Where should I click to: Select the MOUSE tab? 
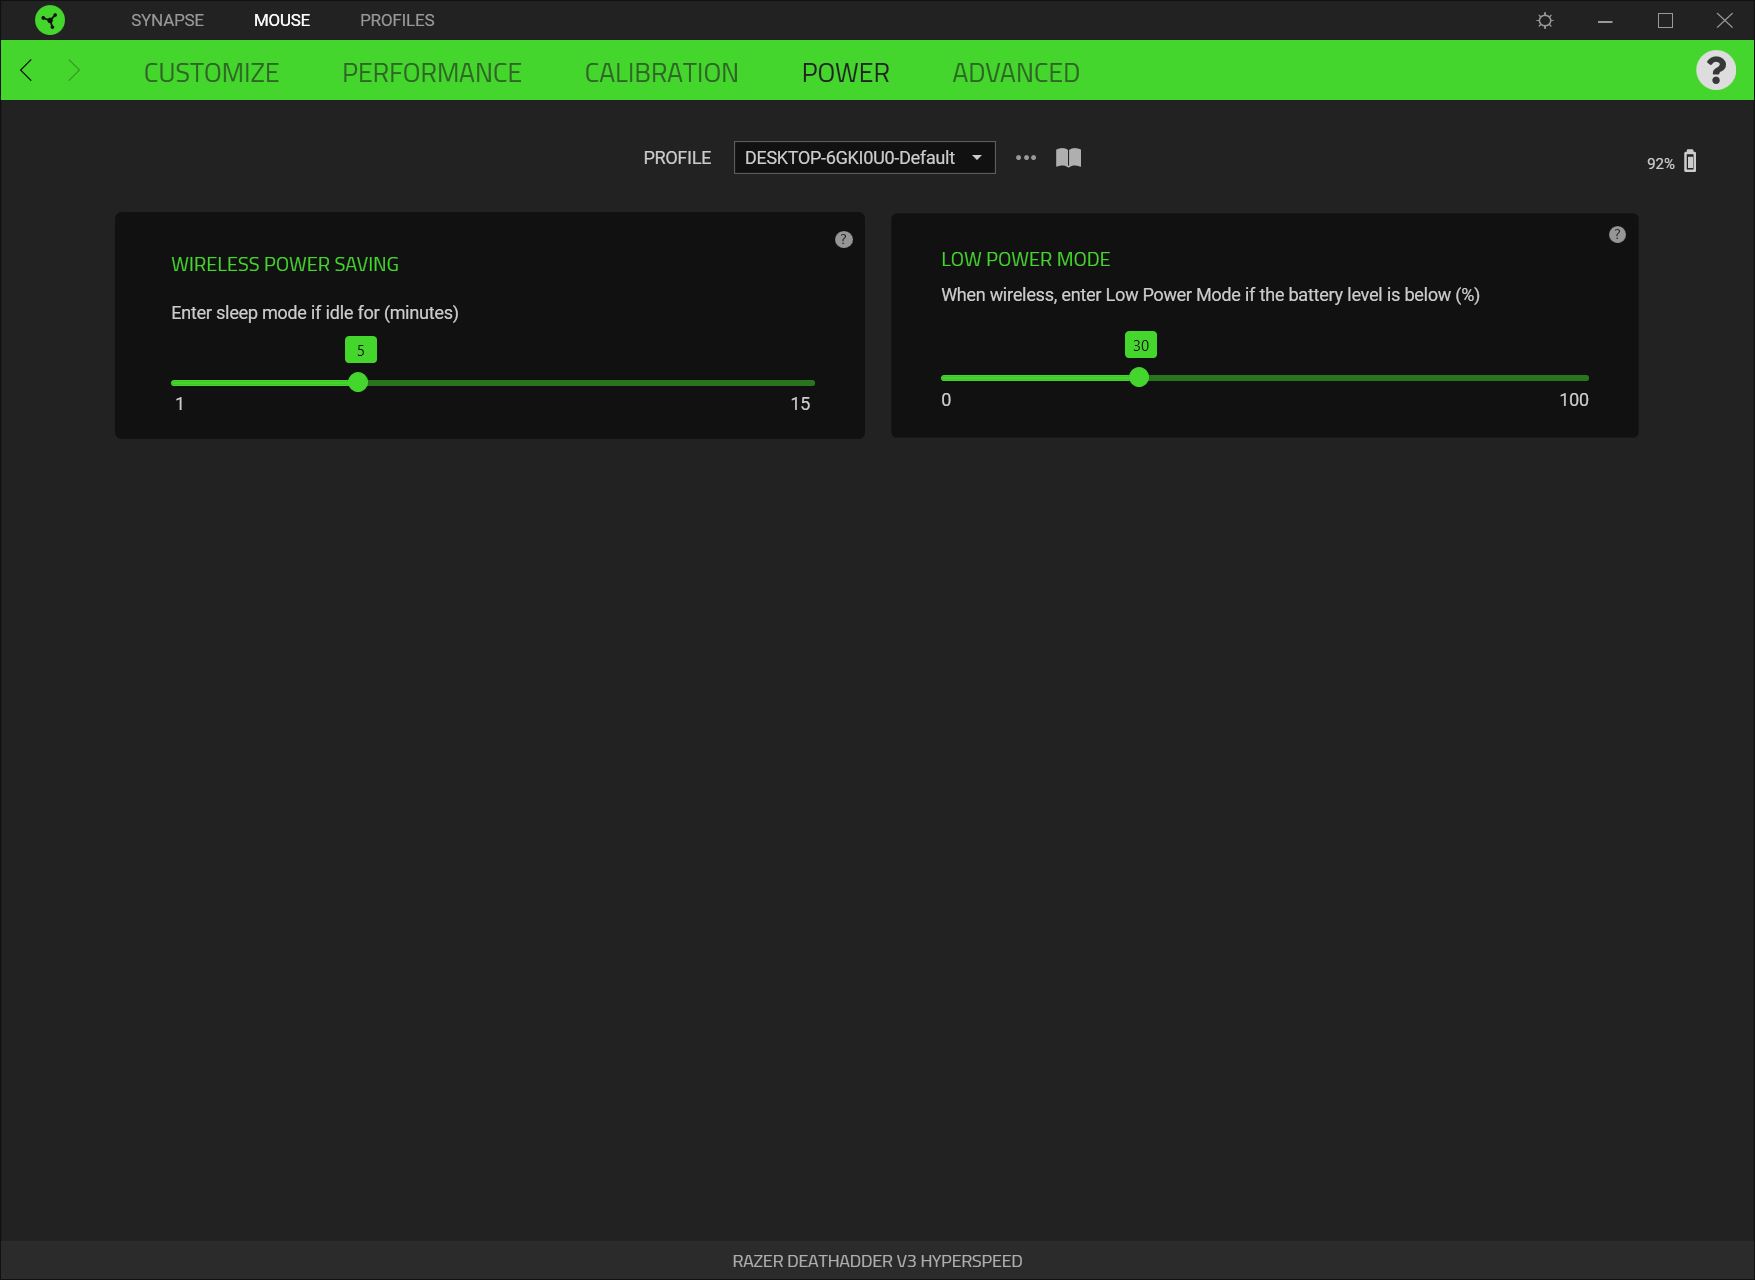pyautogui.click(x=282, y=20)
